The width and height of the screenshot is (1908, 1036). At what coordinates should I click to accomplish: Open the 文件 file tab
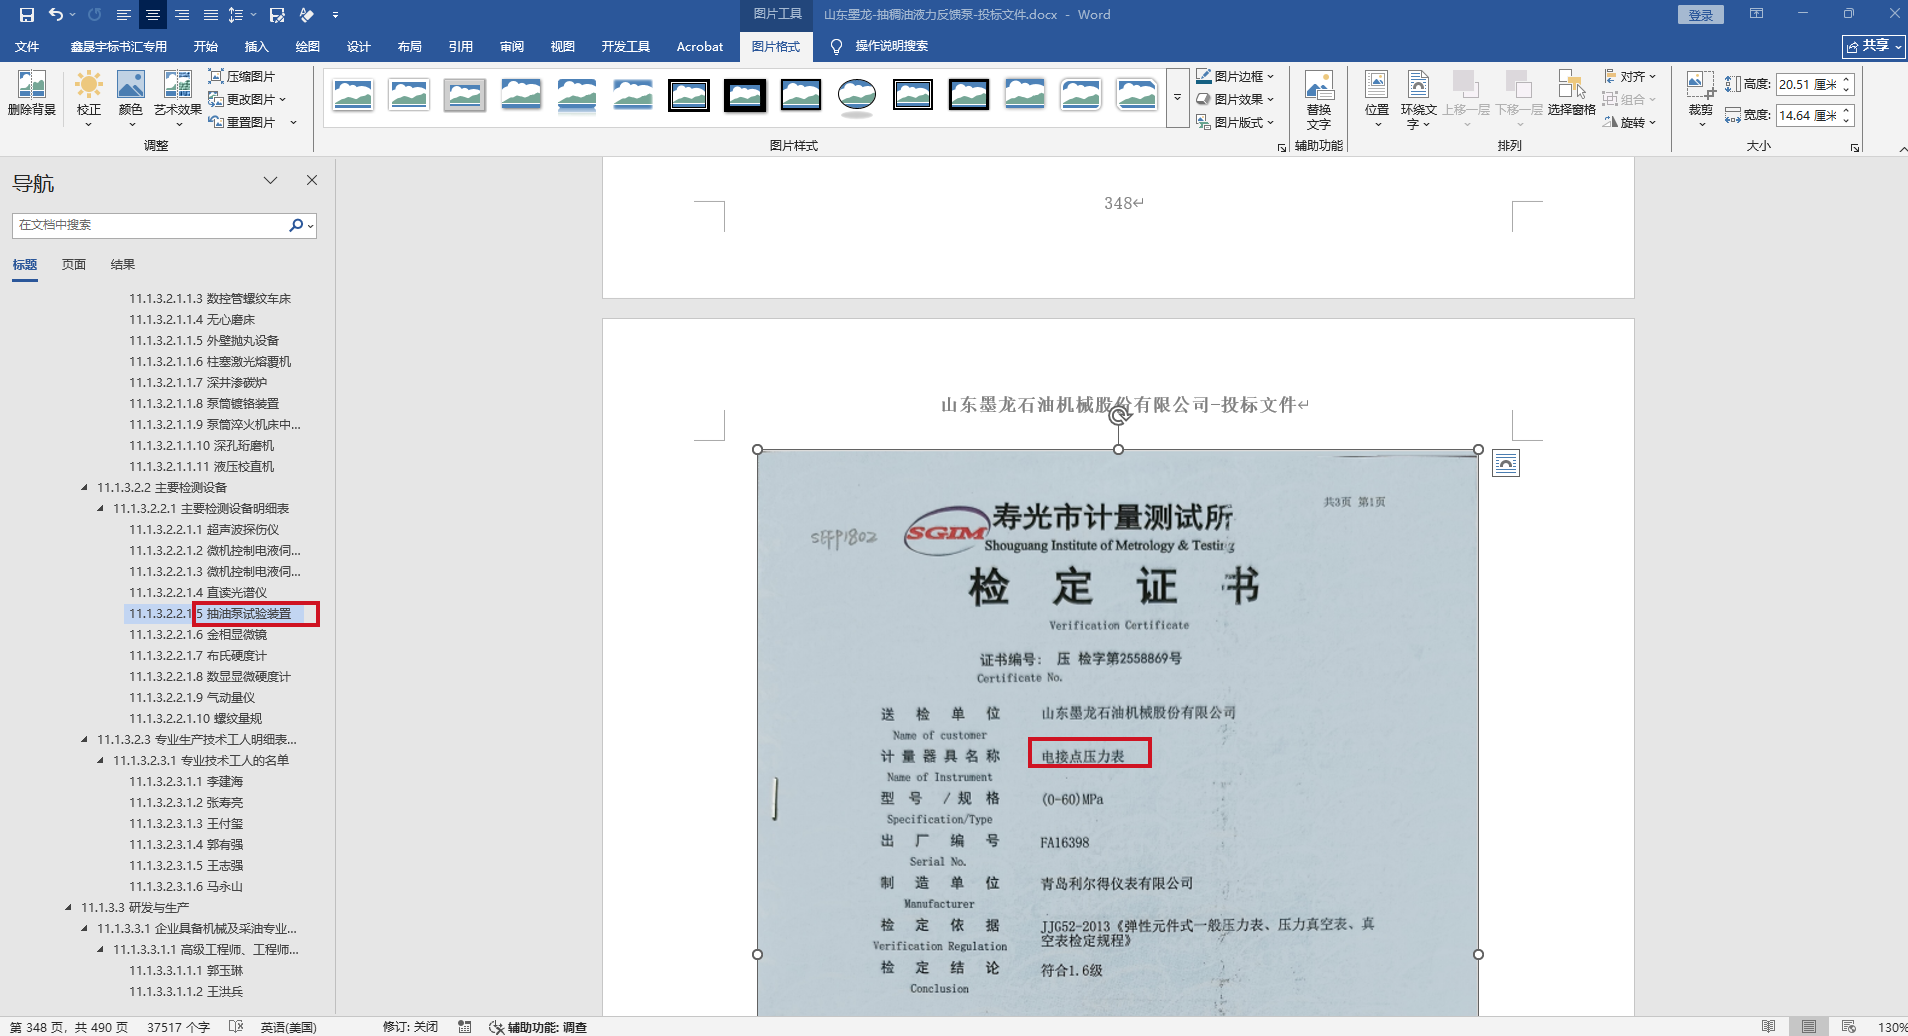27,46
